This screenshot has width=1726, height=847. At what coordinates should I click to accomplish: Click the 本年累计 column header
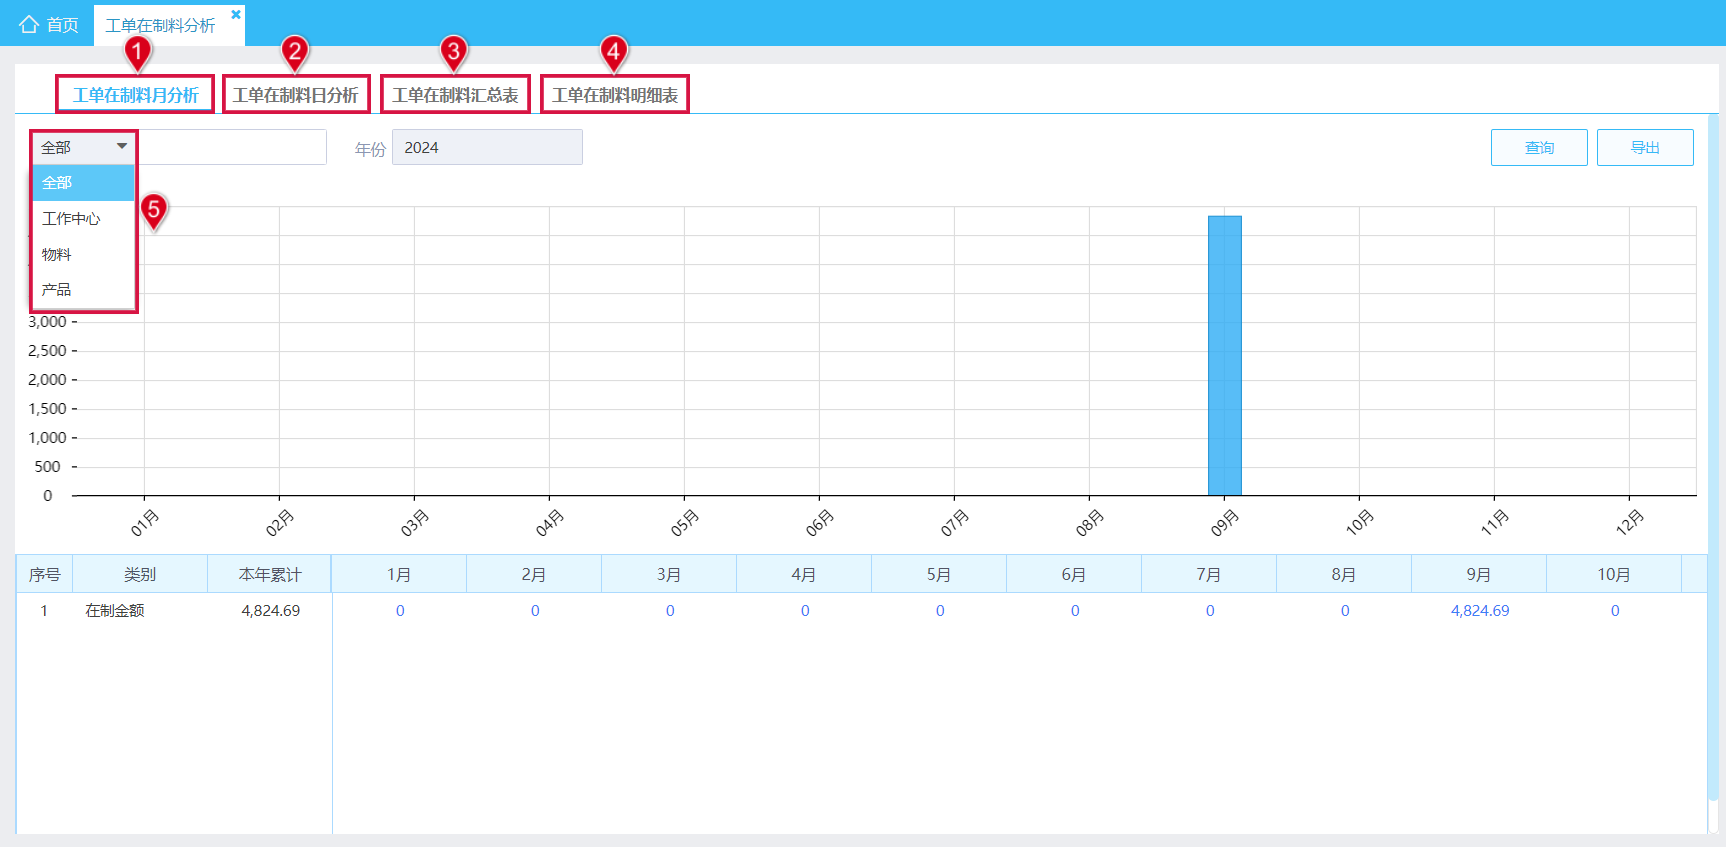pos(270,574)
